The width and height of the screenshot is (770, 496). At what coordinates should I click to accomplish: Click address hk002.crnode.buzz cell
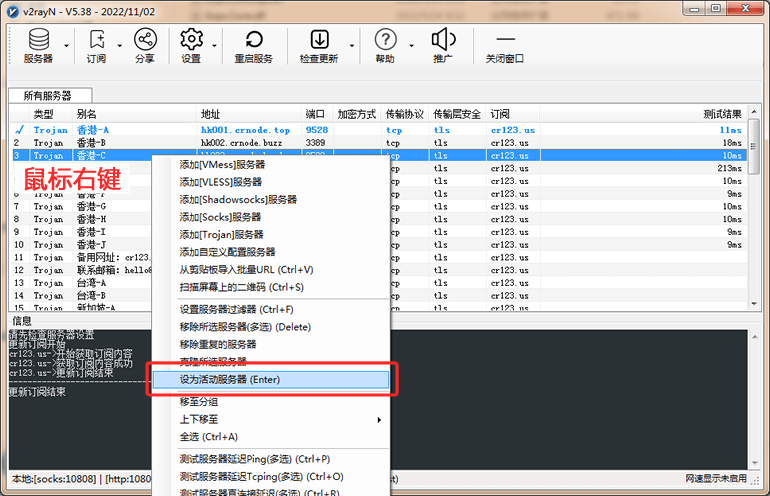pyautogui.click(x=242, y=142)
